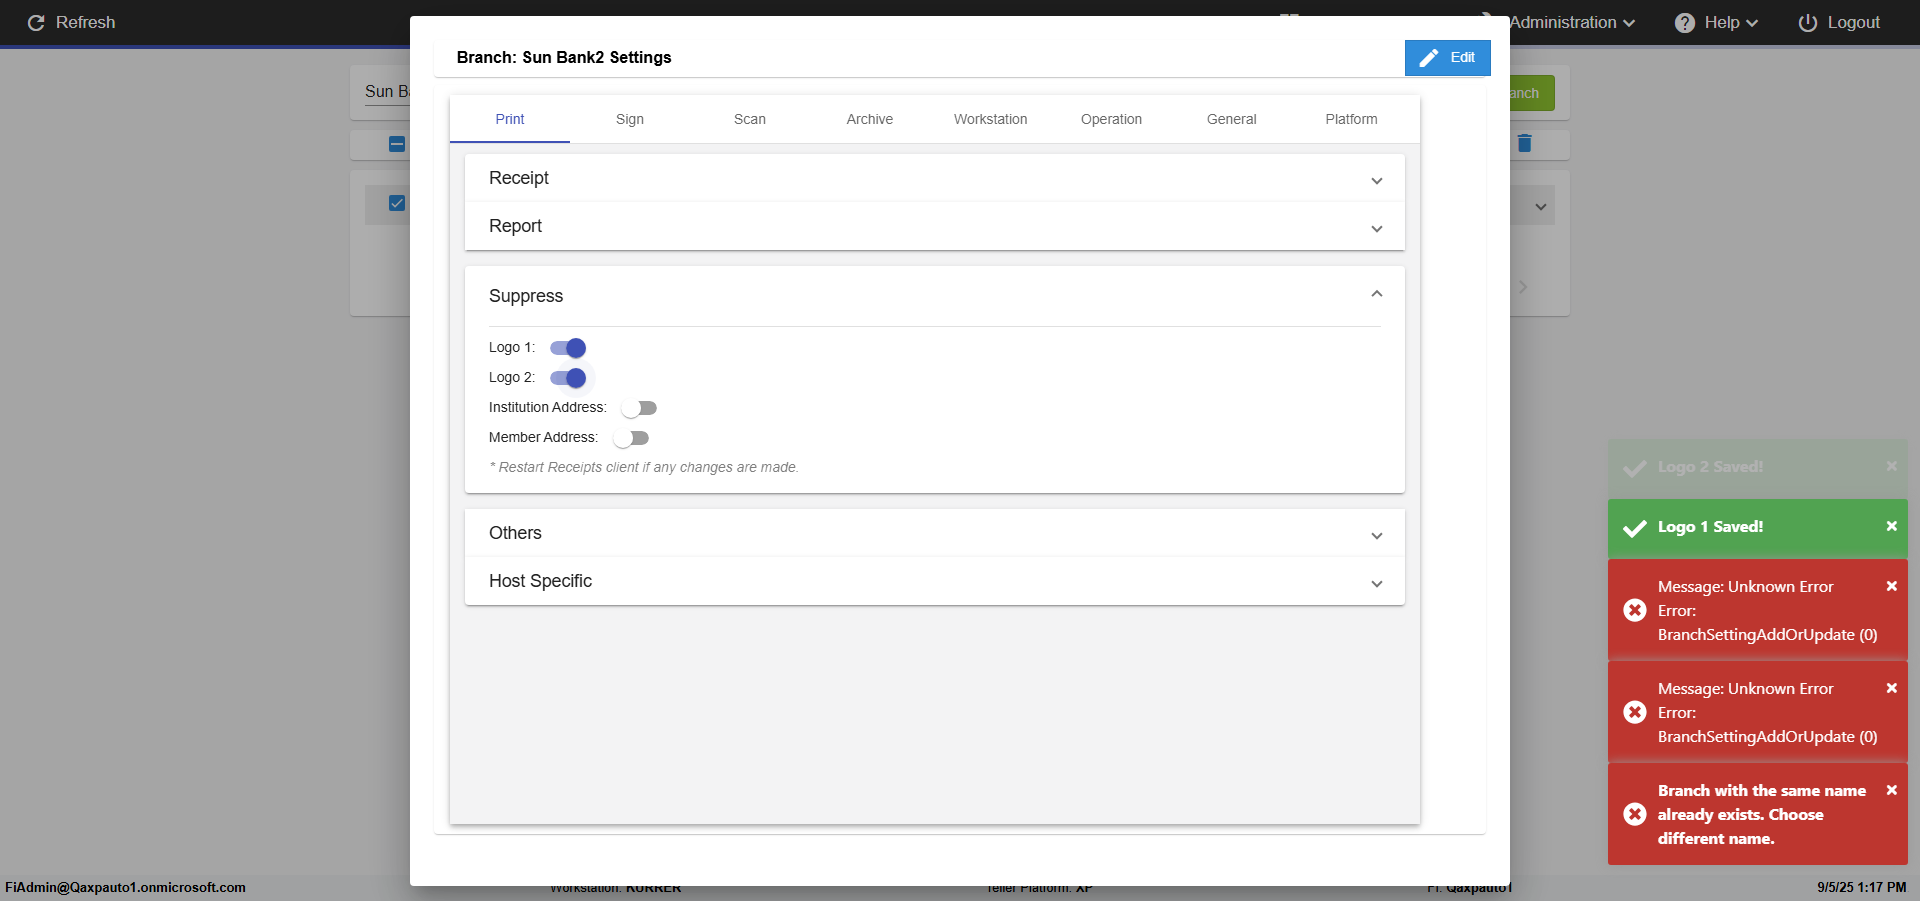Viewport: 1920px width, 901px height.
Task: Open the Platform tab
Action: [x=1351, y=119]
